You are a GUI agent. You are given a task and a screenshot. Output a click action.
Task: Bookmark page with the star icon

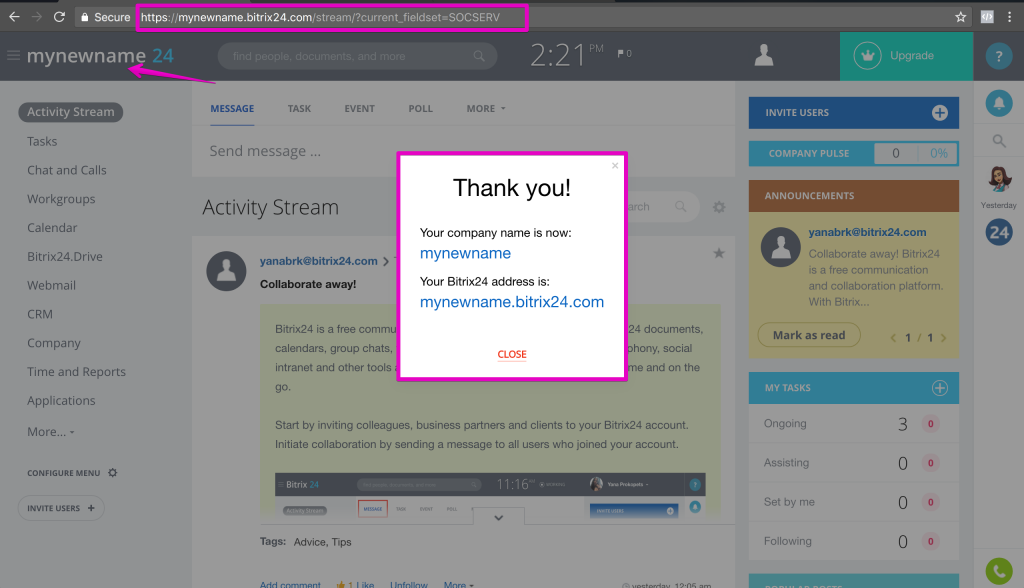(x=961, y=17)
